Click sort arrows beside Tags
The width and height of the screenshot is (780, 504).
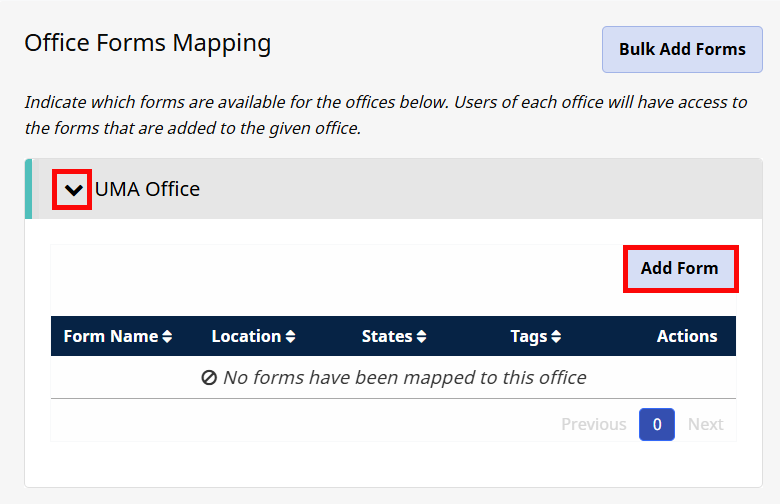click(556, 337)
